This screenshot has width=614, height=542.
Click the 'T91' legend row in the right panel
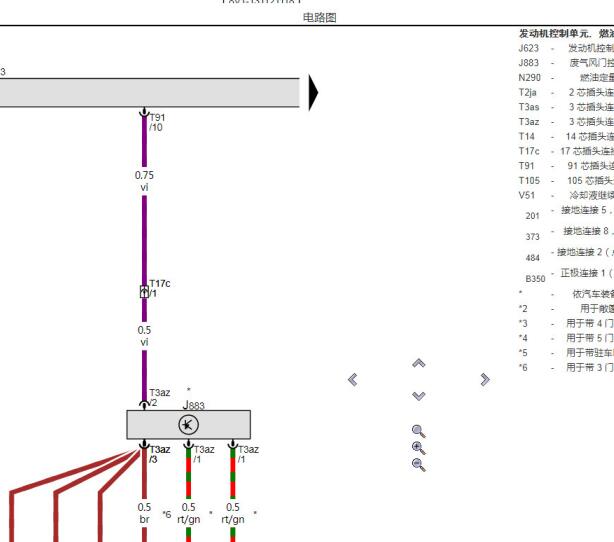click(x=566, y=166)
